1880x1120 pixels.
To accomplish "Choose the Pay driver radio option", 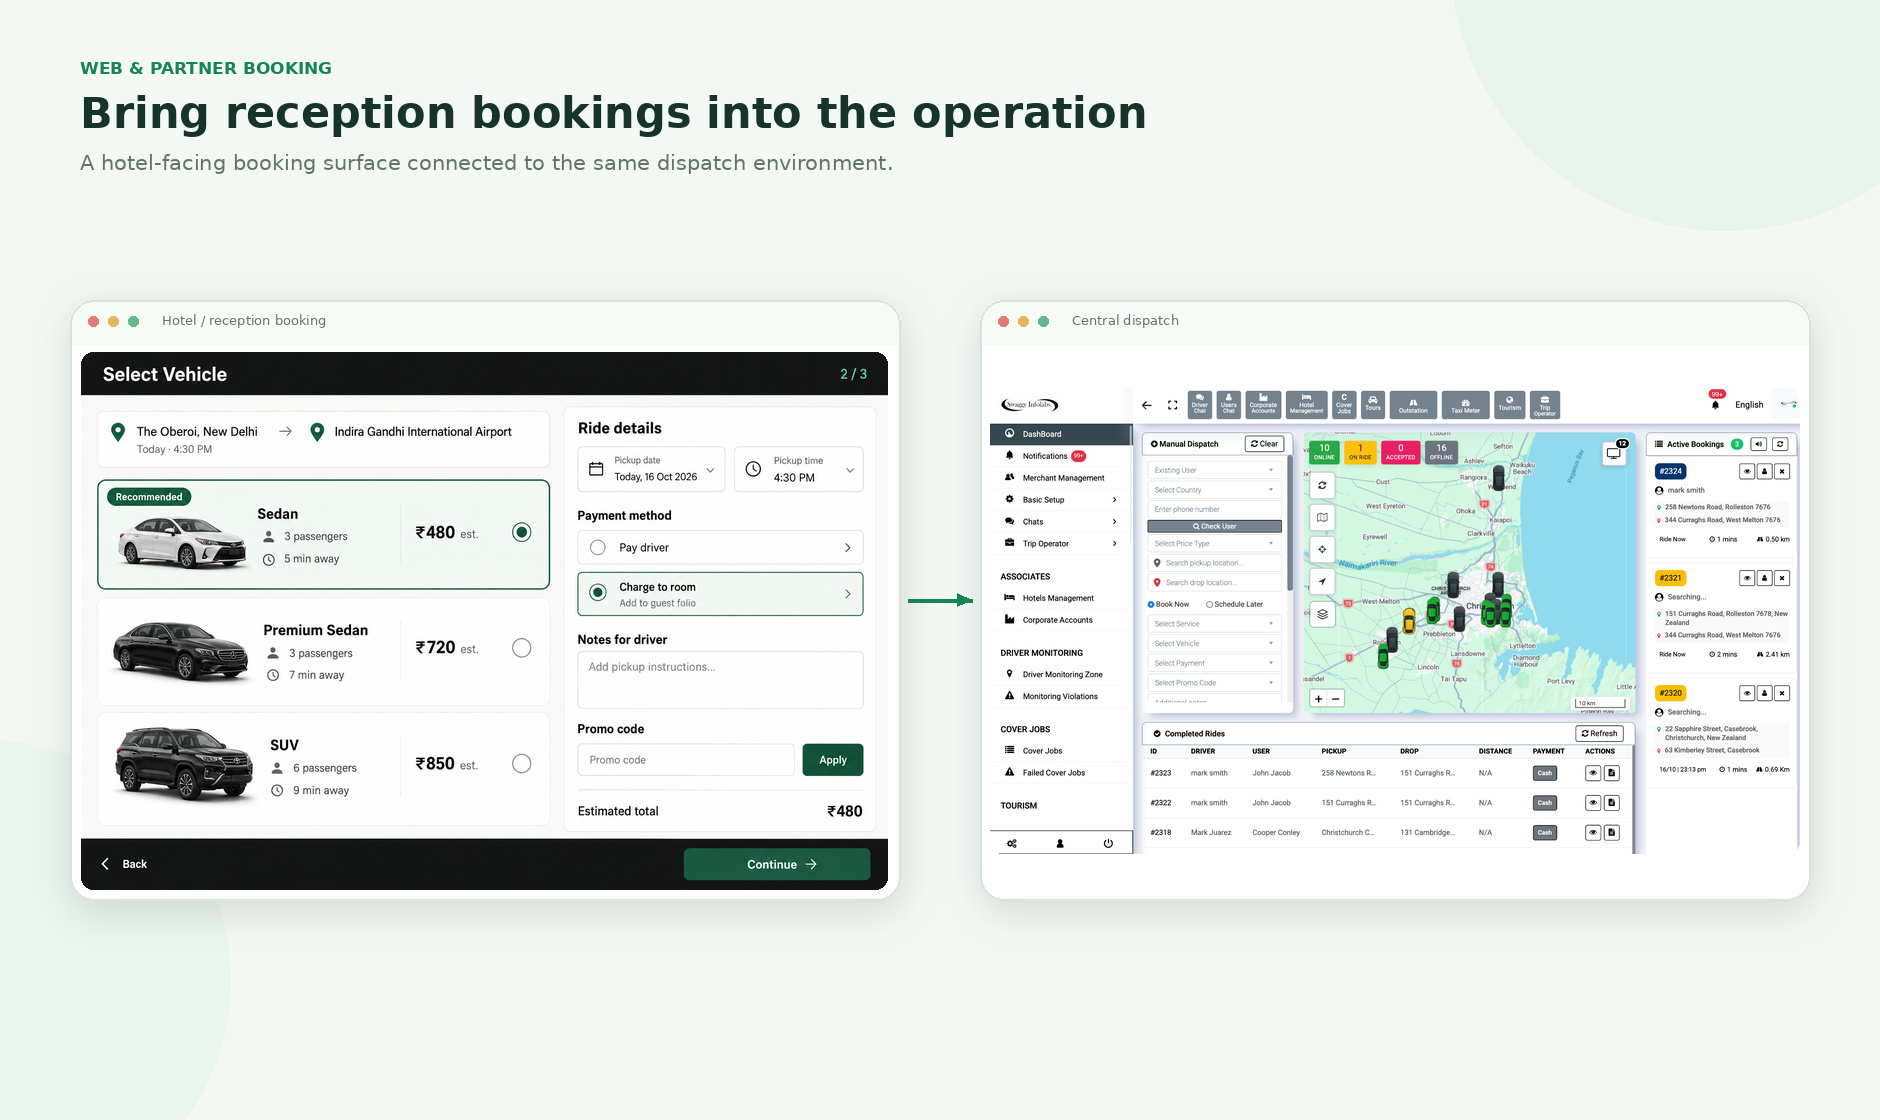I will (x=598, y=548).
